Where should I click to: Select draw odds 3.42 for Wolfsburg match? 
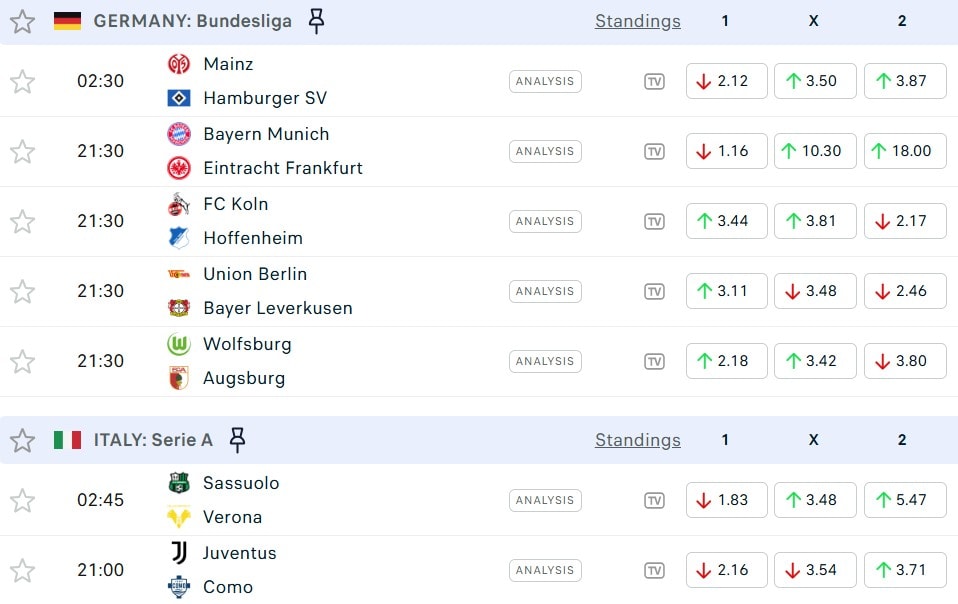(814, 361)
